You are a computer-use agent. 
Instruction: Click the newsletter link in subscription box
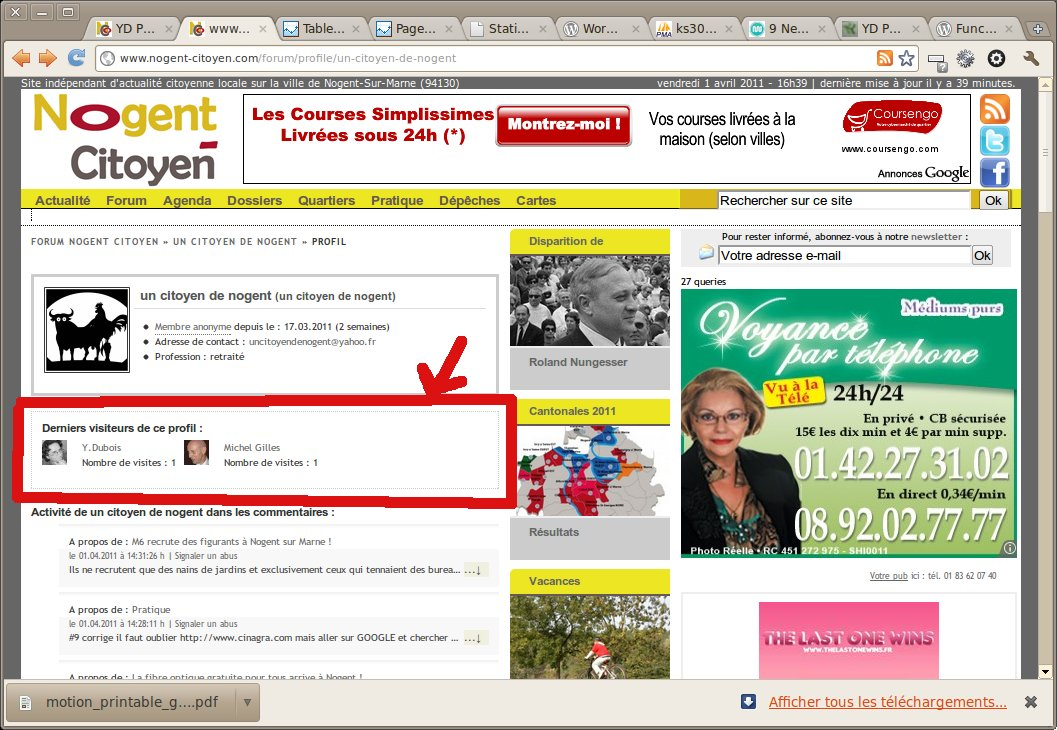tap(936, 237)
